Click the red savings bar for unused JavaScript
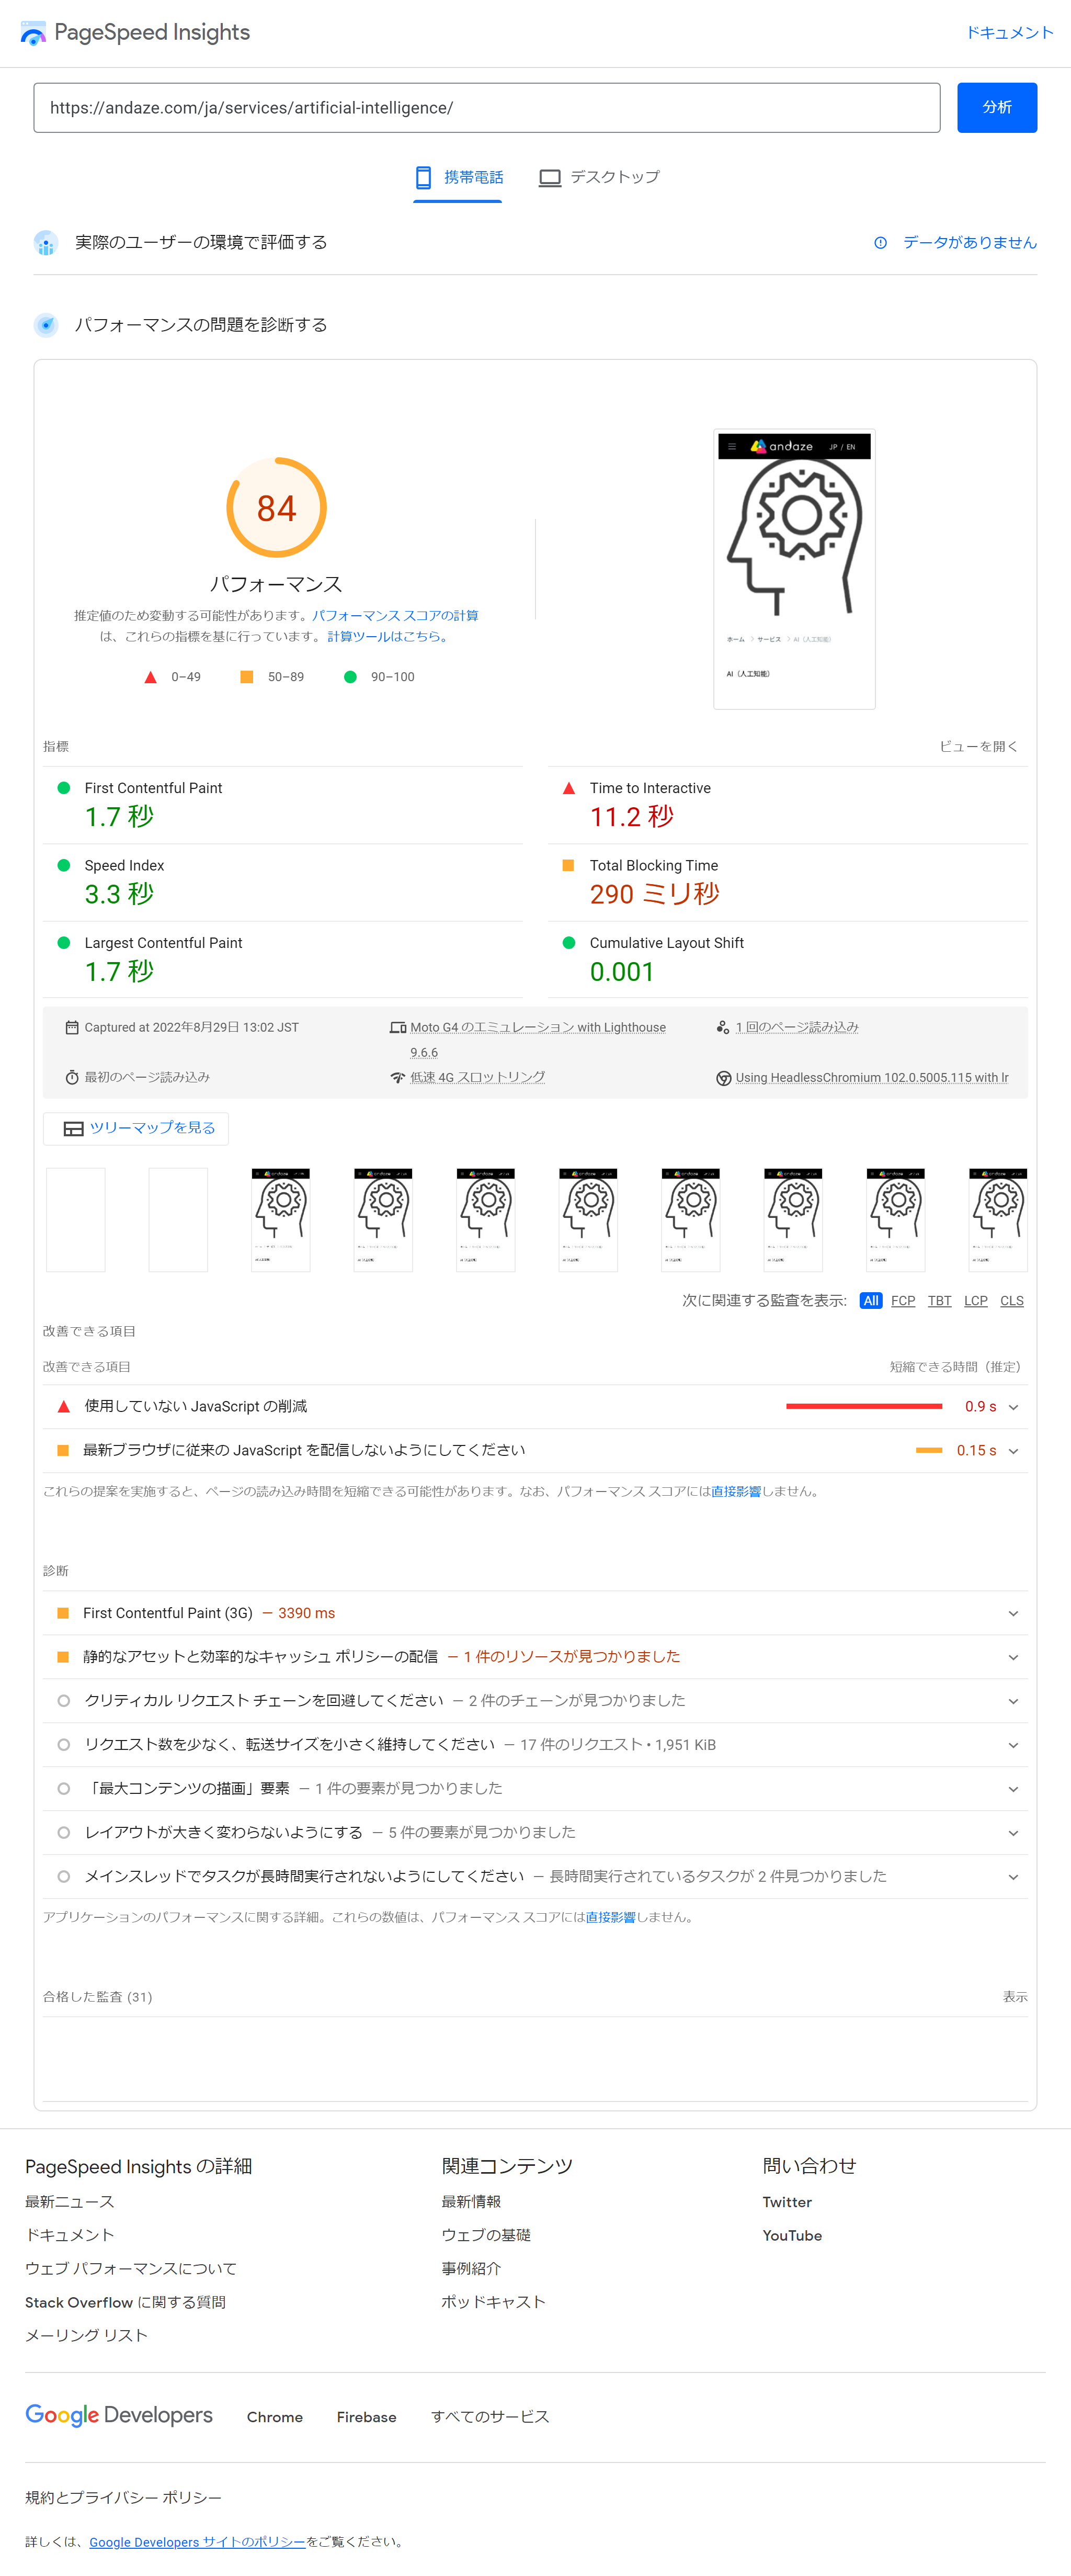1071x2576 pixels. tap(865, 1406)
